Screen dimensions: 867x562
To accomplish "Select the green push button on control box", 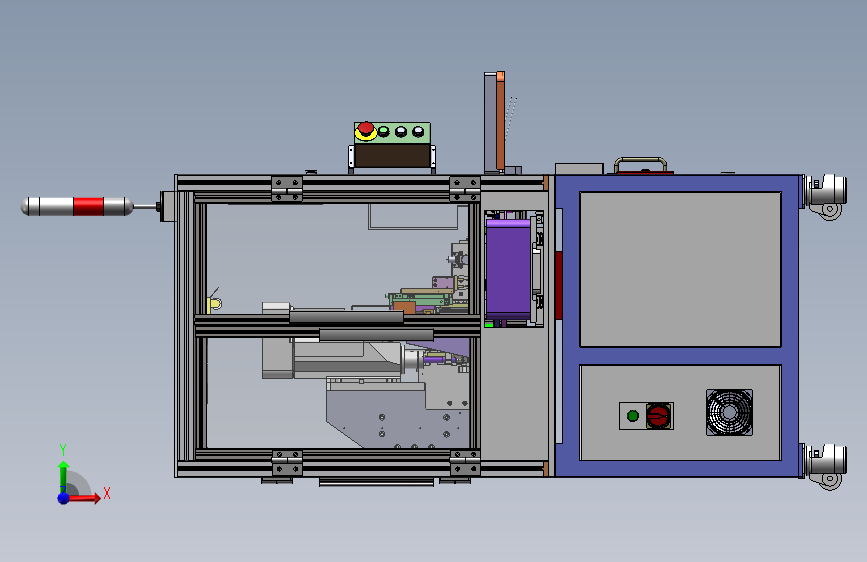I will pos(384,132).
